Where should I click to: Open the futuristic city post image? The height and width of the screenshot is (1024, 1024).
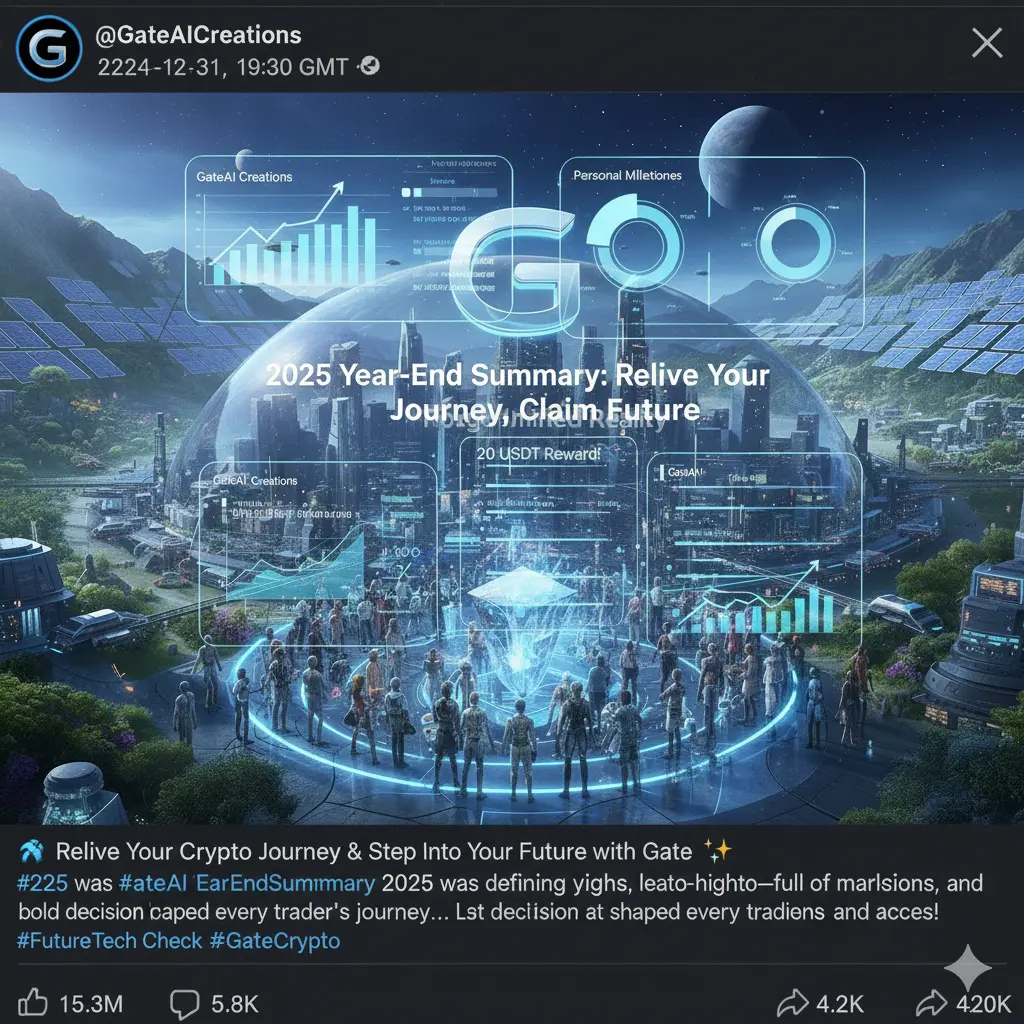tap(512, 458)
